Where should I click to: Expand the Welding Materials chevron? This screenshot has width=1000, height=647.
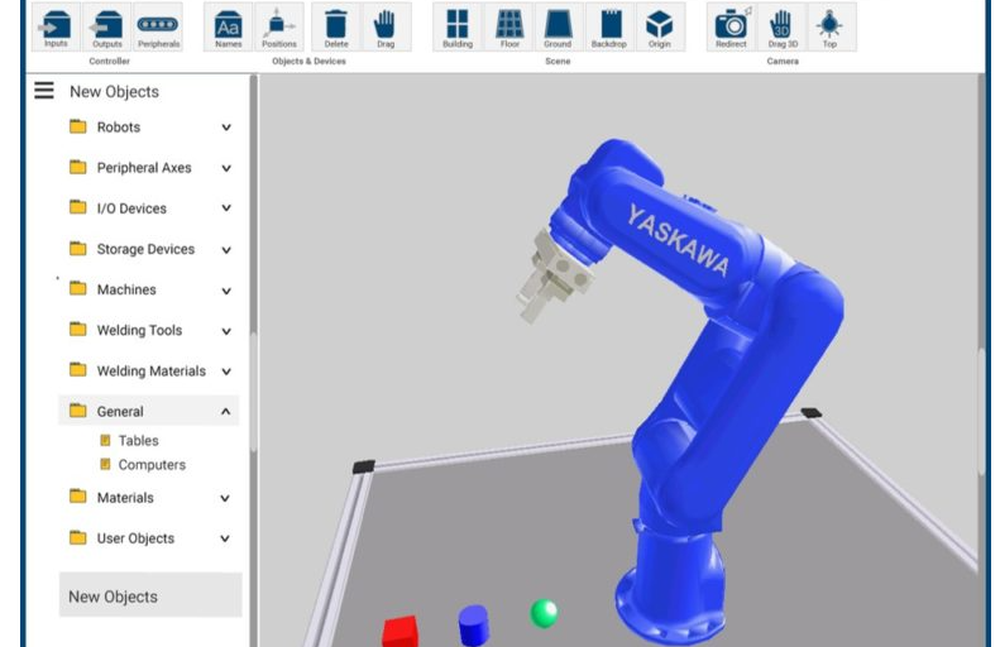click(226, 371)
